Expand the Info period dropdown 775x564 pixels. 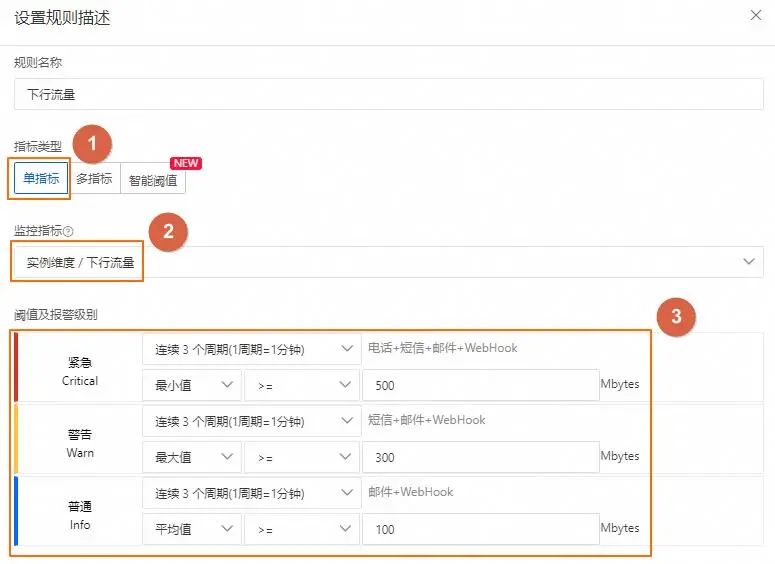tap(251, 493)
